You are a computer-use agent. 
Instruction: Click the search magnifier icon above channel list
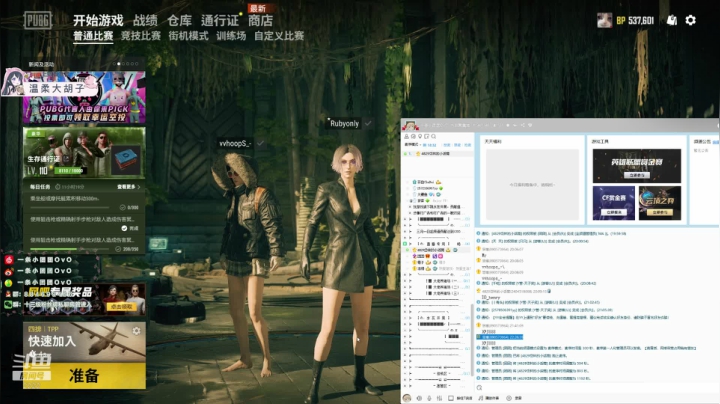(x=433, y=136)
